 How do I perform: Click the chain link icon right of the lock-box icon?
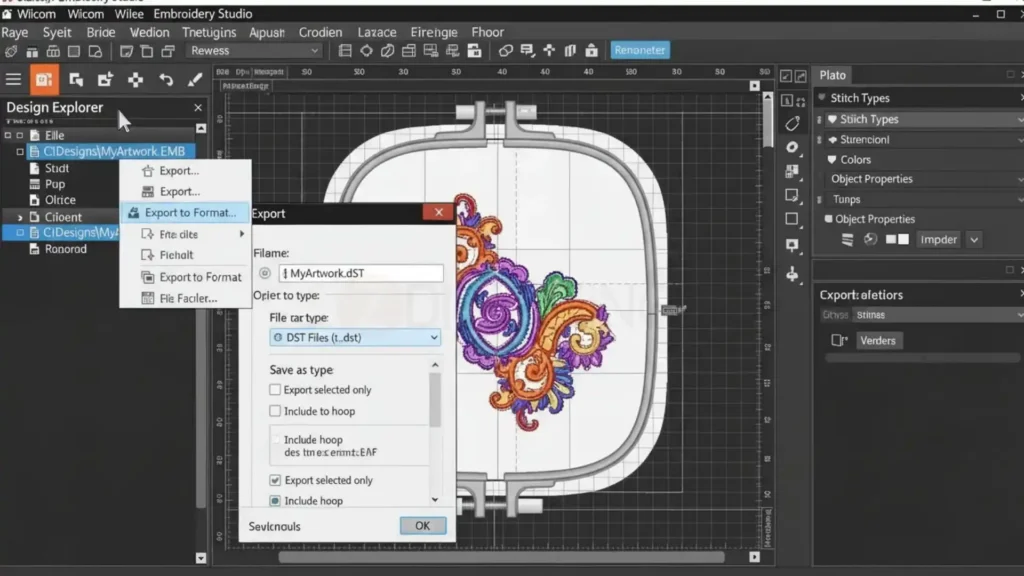click(x=505, y=50)
